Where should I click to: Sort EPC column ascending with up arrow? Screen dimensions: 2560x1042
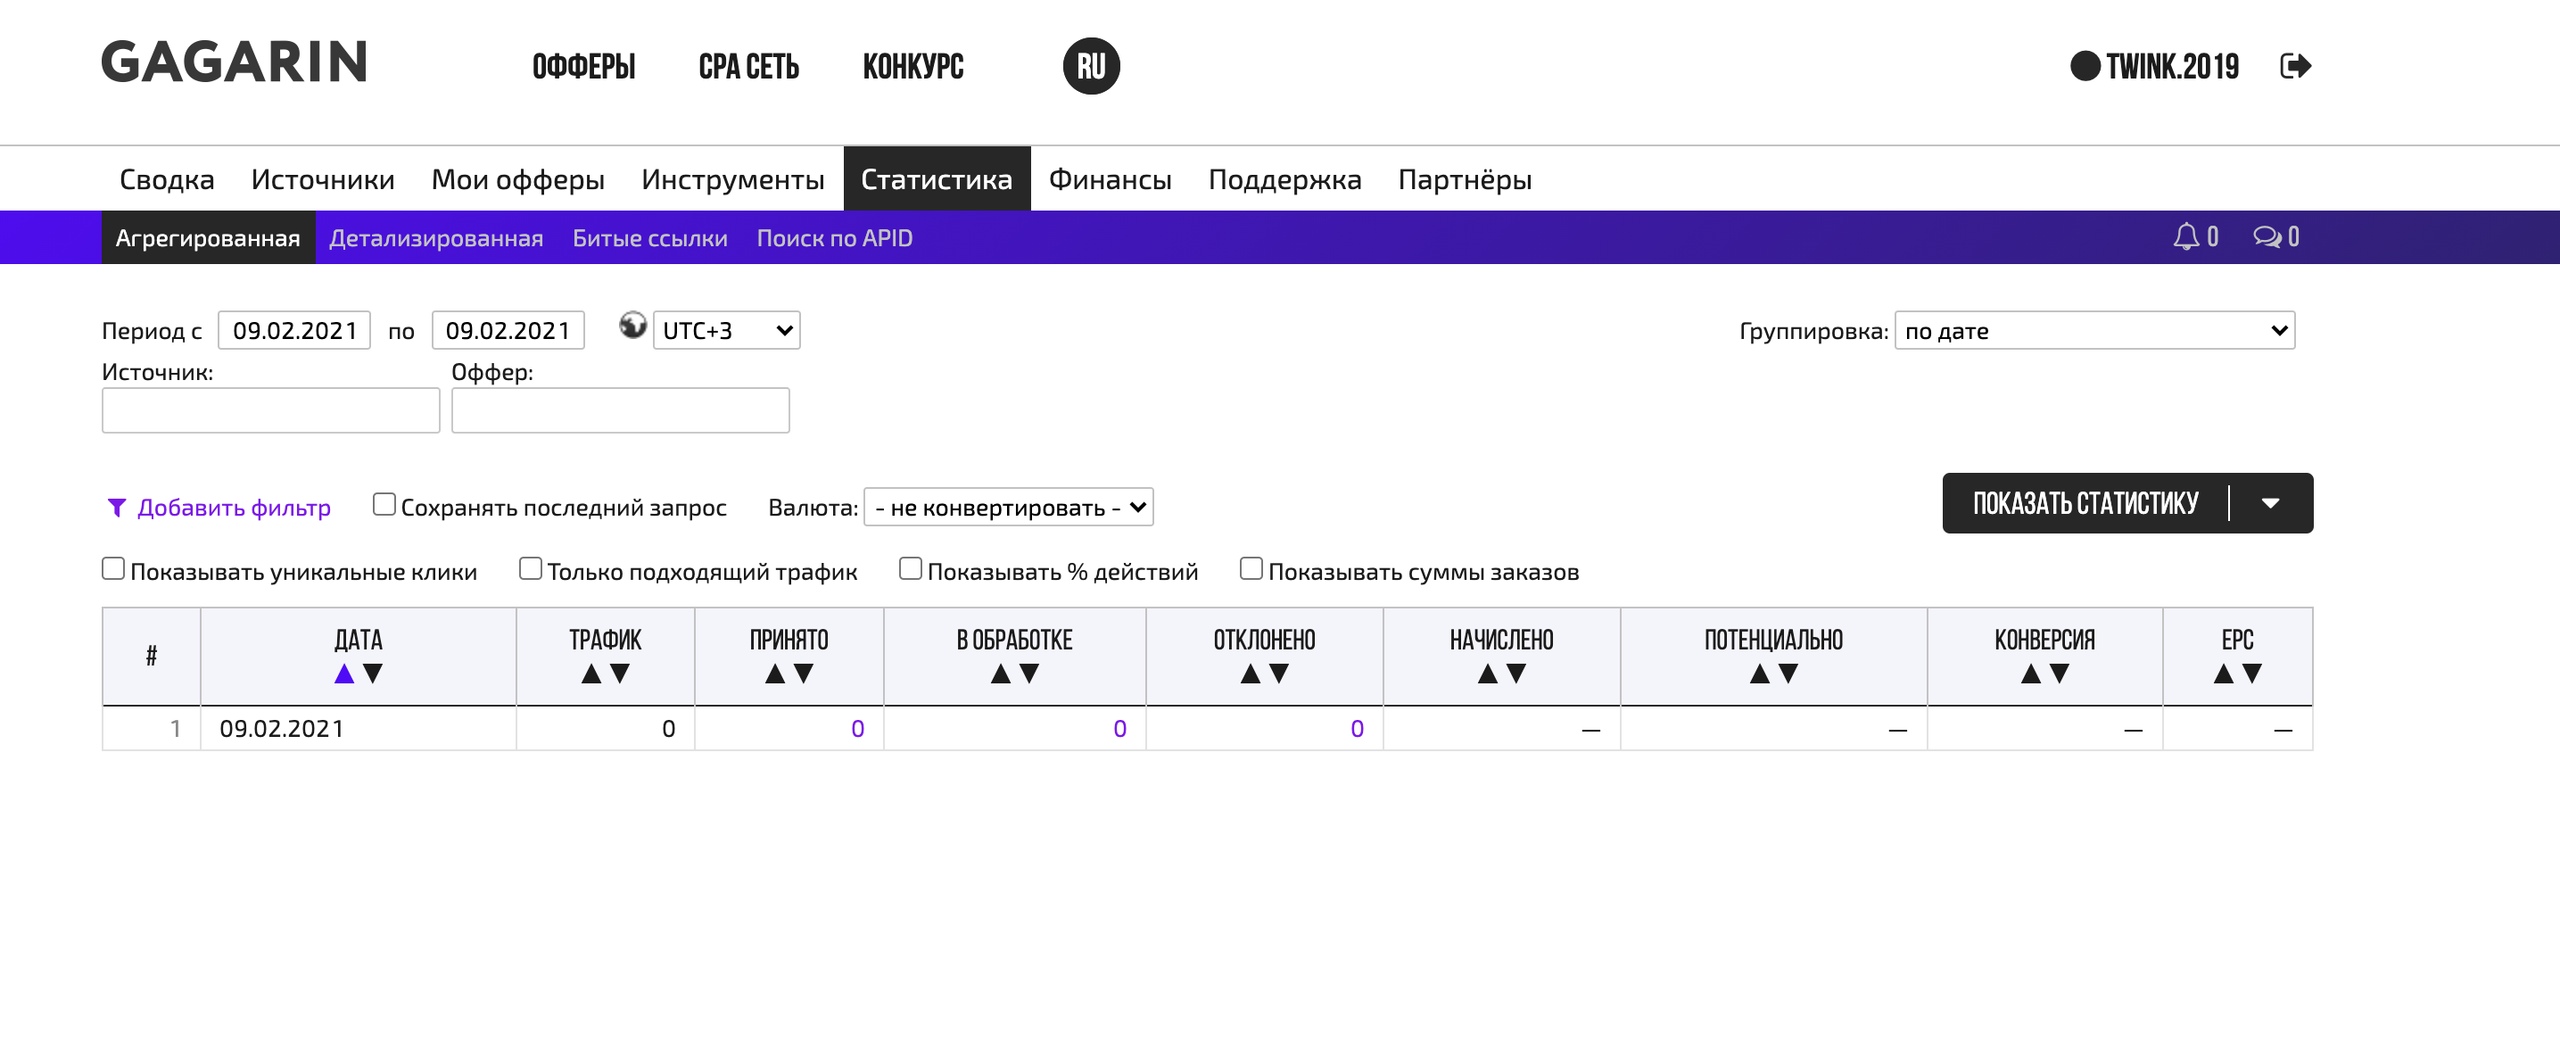click(x=2223, y=674)
